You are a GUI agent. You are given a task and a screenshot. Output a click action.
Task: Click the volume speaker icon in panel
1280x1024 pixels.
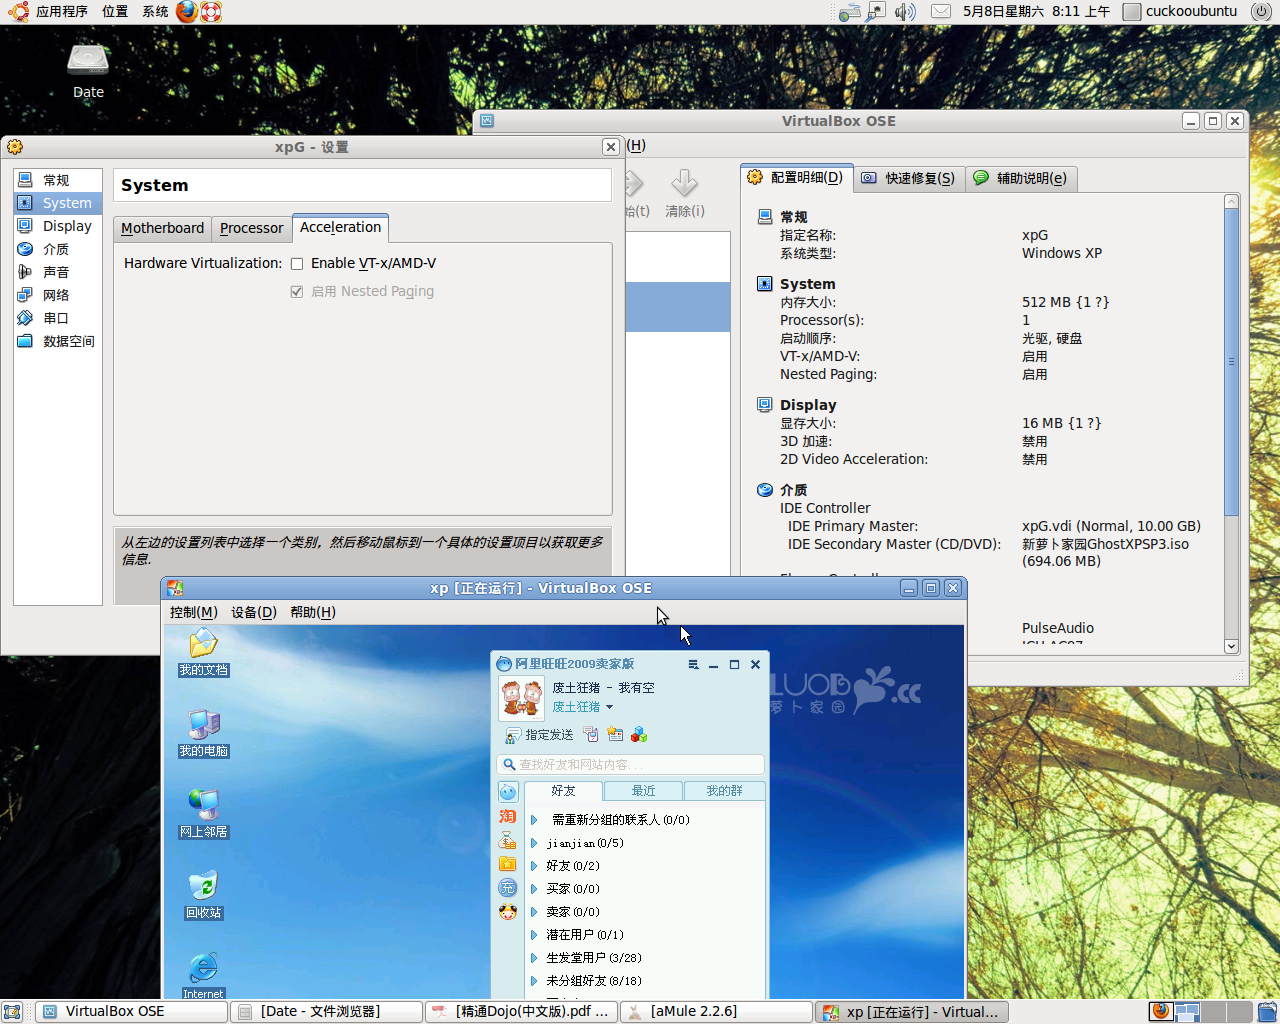905,12
